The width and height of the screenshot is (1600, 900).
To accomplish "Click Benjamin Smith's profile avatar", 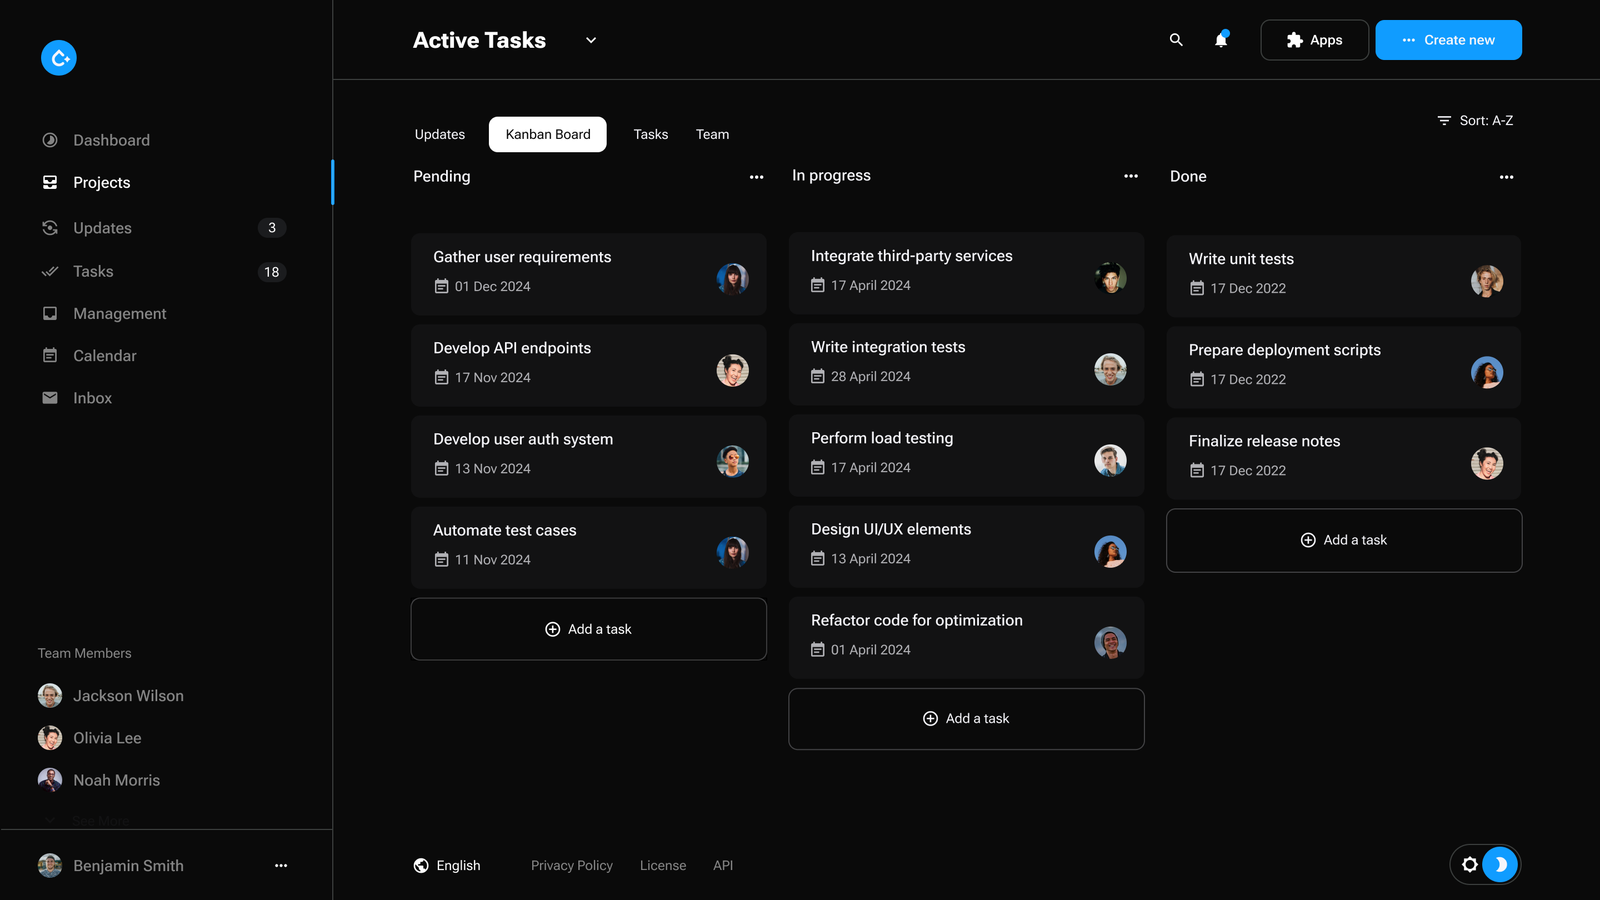I will (49, 865).
